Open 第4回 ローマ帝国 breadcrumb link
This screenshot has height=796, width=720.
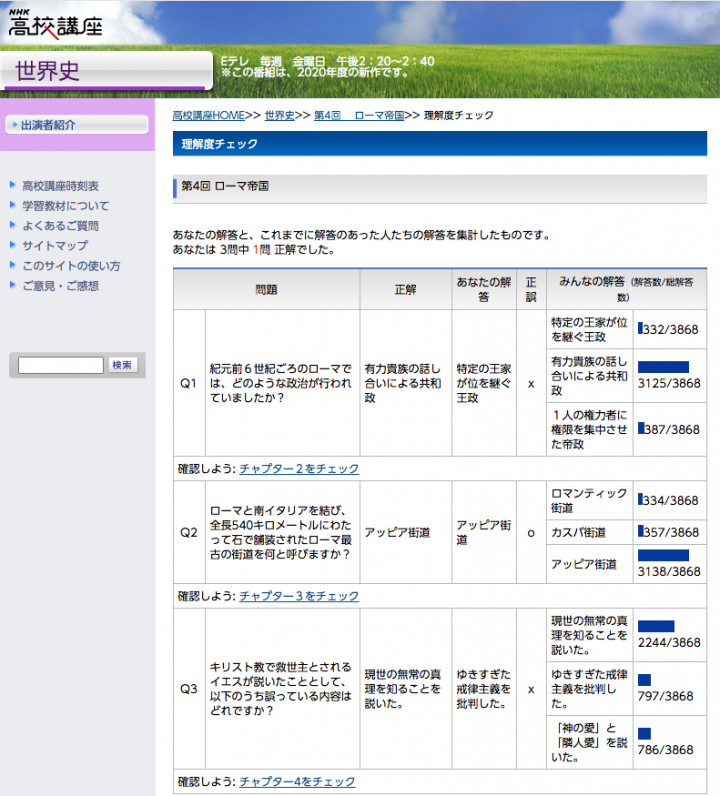(359, 116)
